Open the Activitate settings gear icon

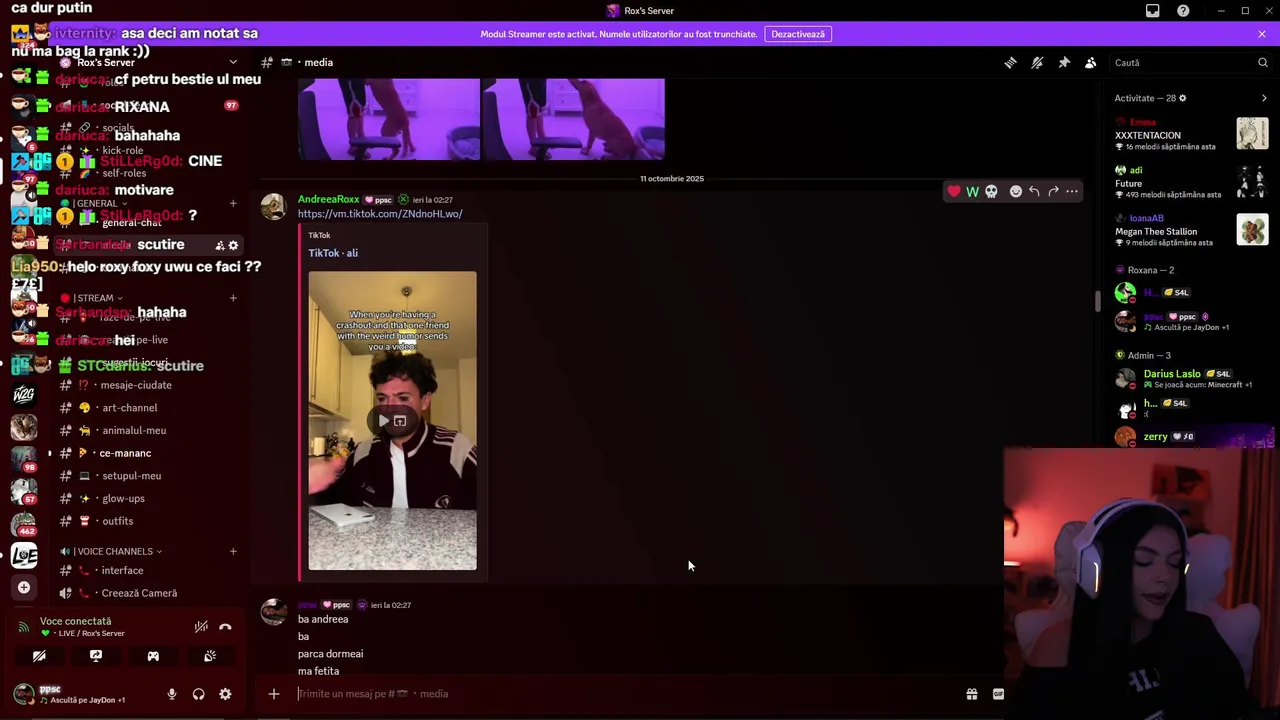(1183, 98)
